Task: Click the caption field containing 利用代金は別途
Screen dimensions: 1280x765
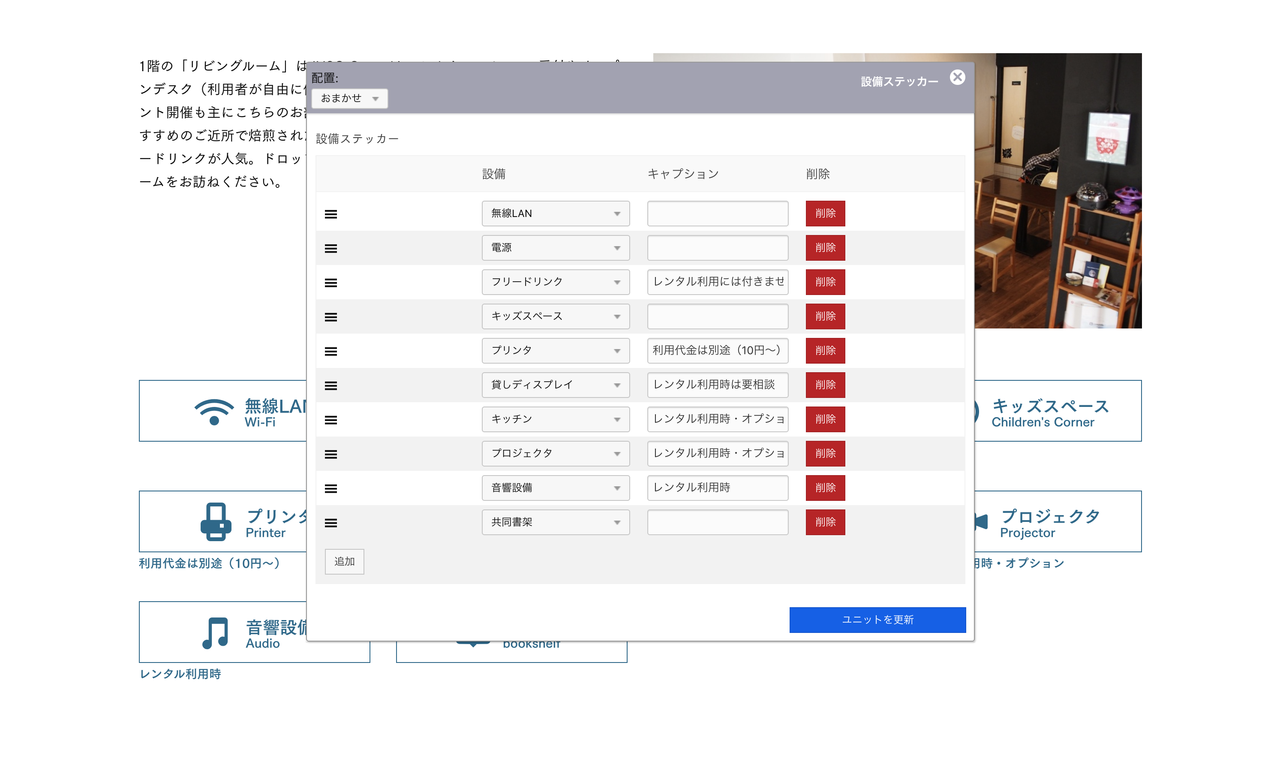Action: [x=717, y=351]
